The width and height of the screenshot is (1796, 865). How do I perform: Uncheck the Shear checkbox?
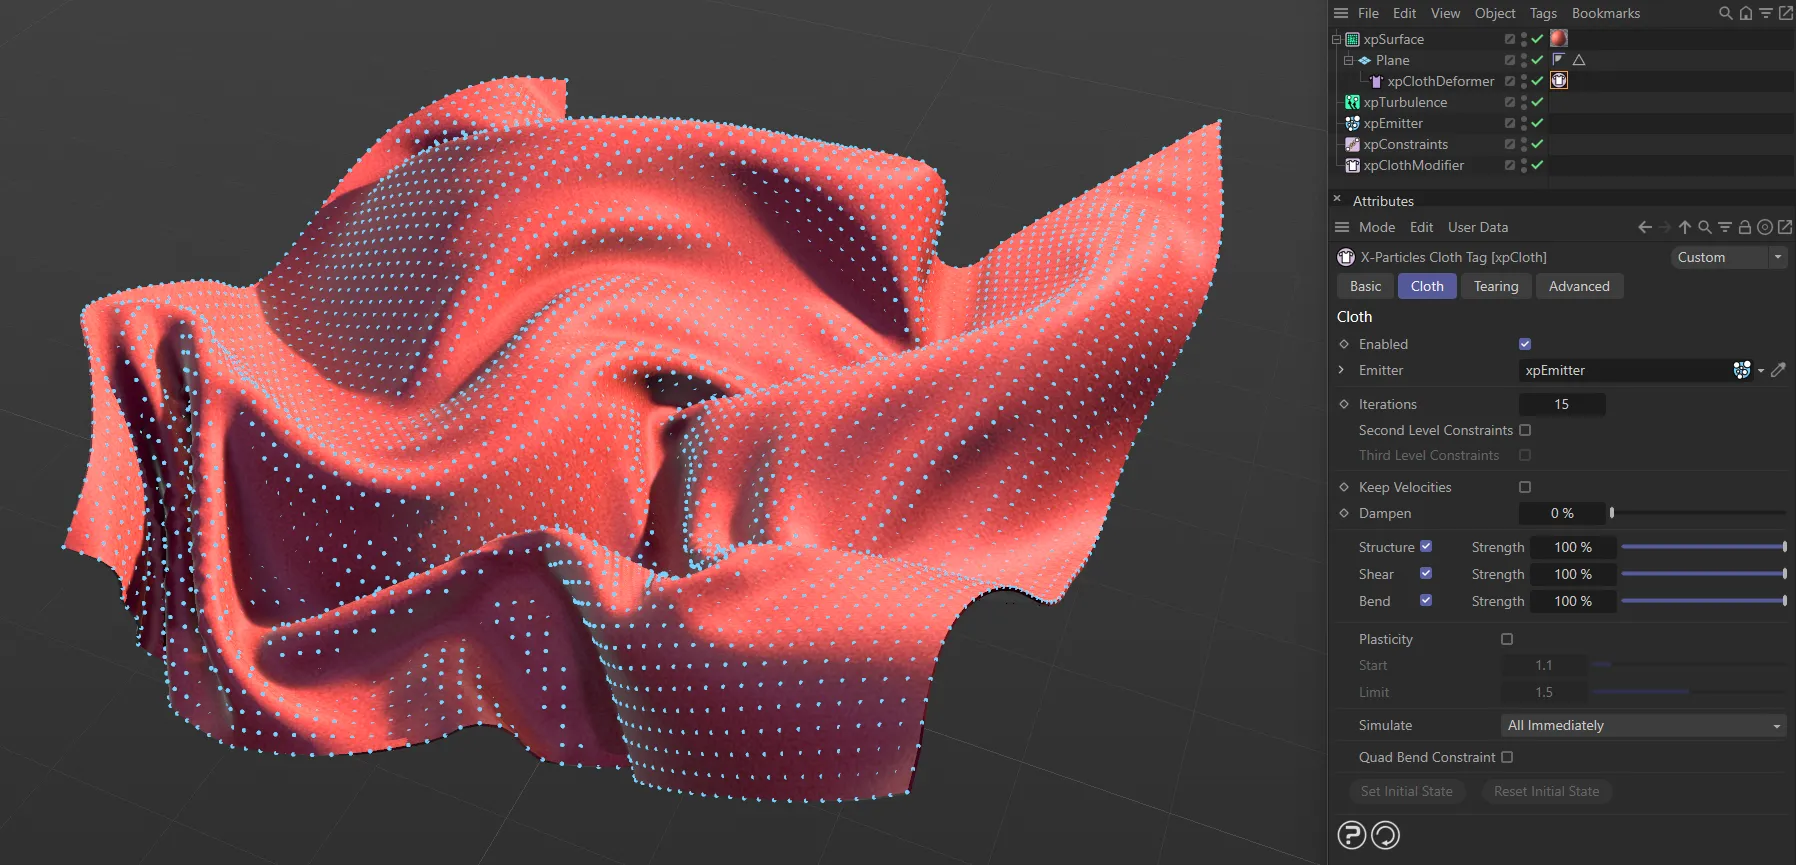click(1426, 573)
